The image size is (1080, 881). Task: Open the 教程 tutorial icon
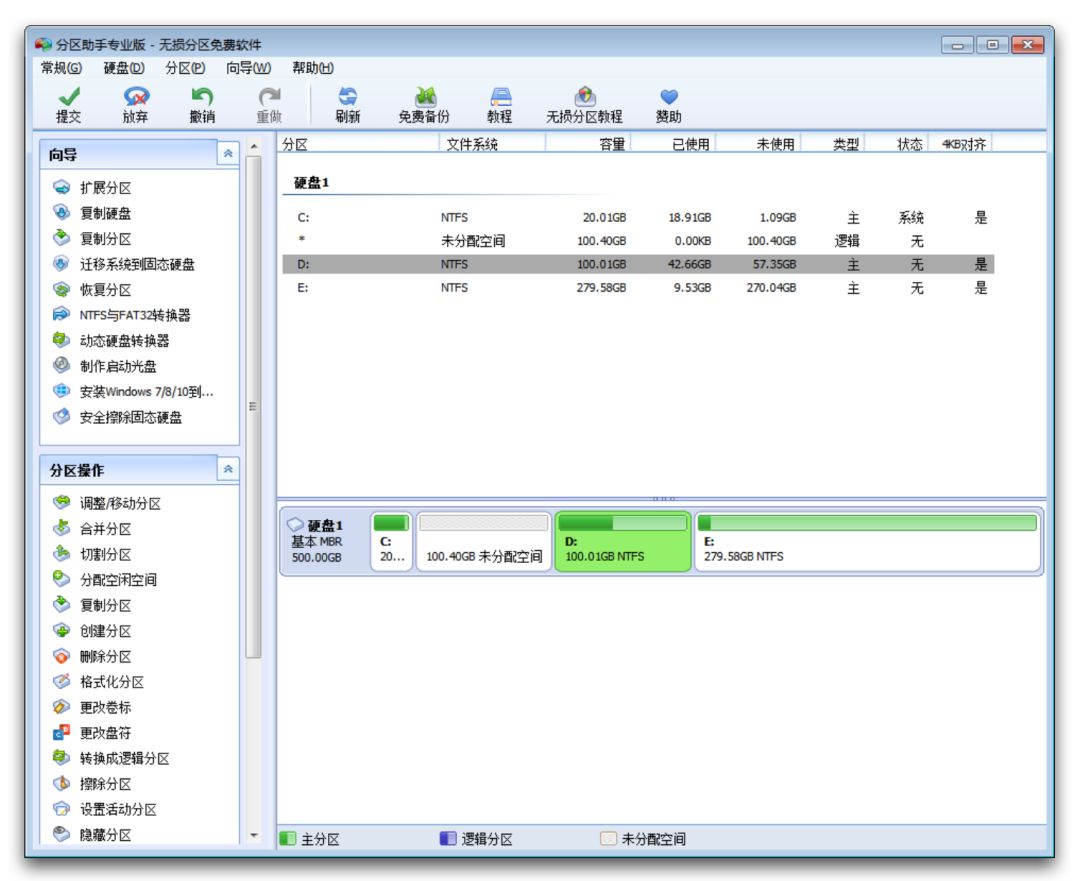pyautogui.click(x=500, y=97)
